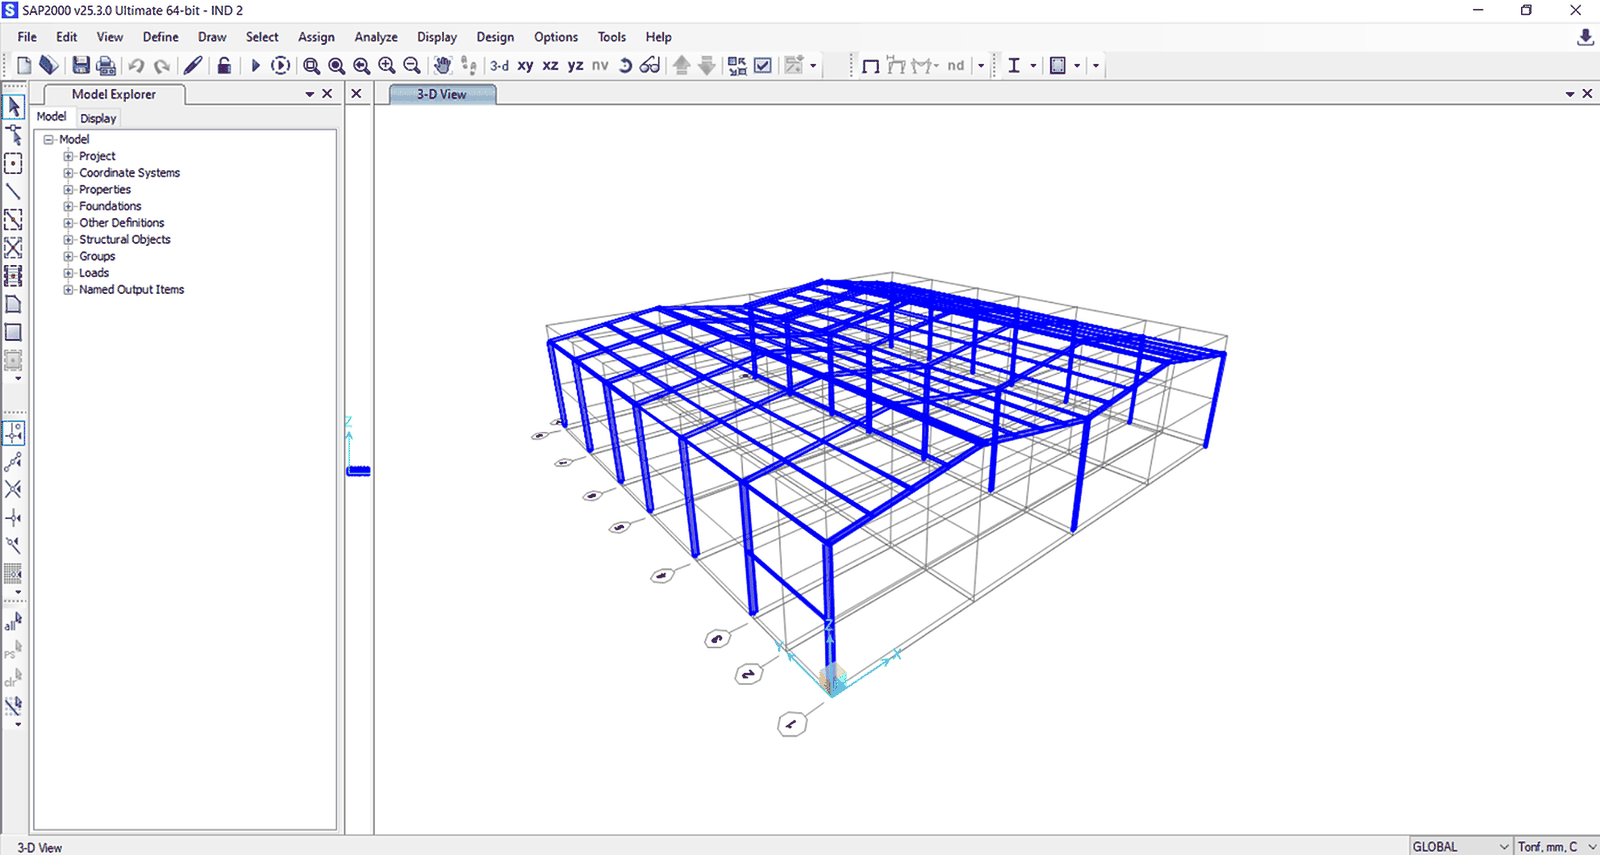This screenshot has height=855, width=1600.
Task: Click the New Model icon
Action: tap(24, 65)
